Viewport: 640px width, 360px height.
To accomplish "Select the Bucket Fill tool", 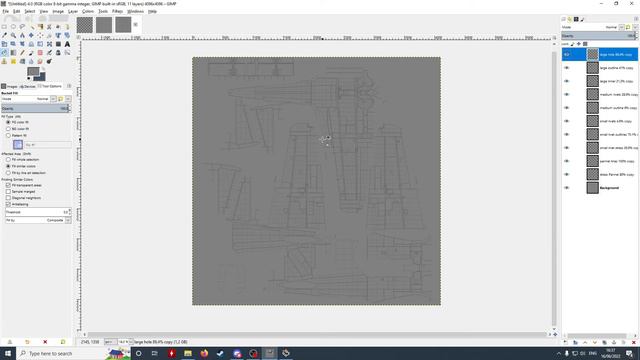I will point(4,53).
